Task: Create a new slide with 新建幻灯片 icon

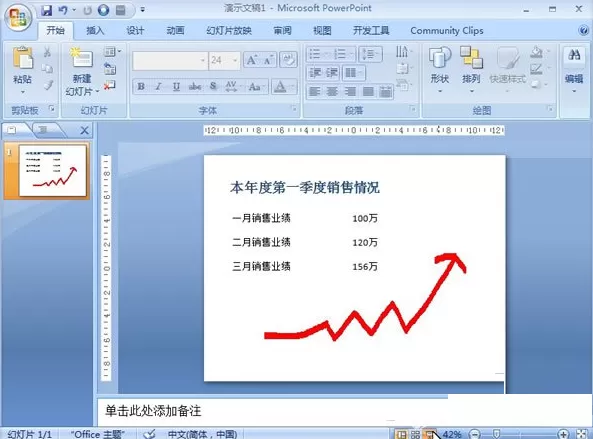Action: pyautogui.click(x=81, y=59)
